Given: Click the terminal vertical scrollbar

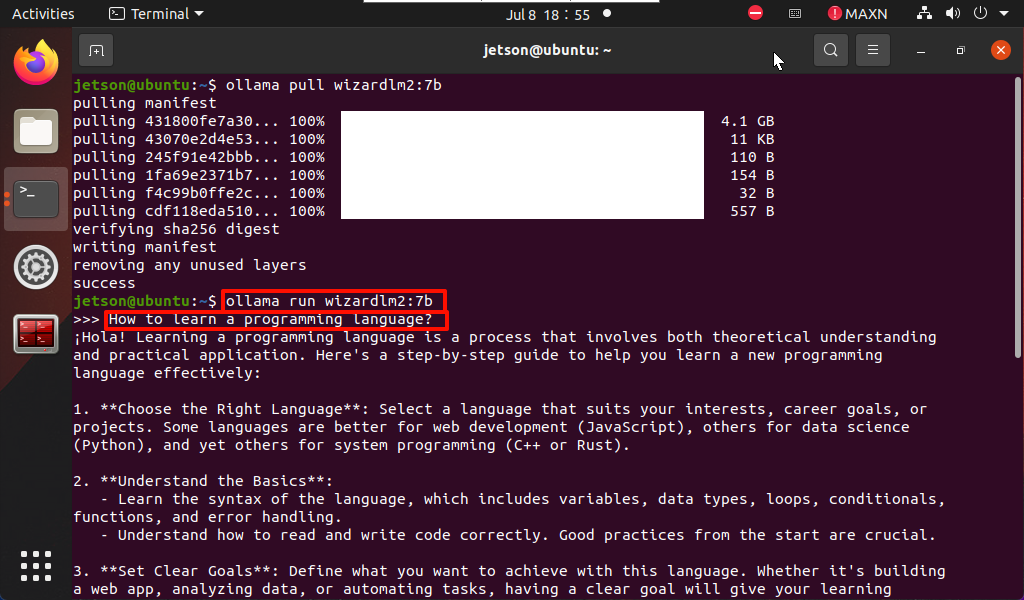Looking at the screenshot, I should pos(1017,217).
